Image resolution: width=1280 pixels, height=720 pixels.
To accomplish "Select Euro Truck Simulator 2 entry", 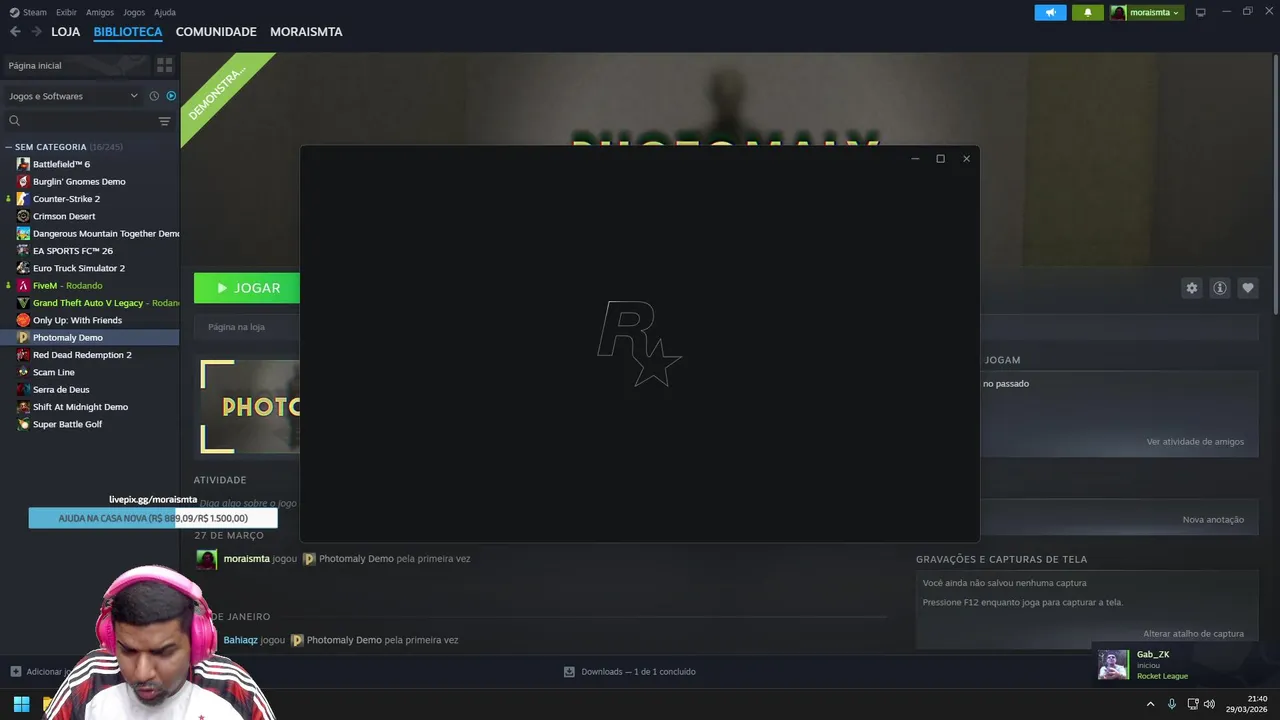I will tap(90, 268).
